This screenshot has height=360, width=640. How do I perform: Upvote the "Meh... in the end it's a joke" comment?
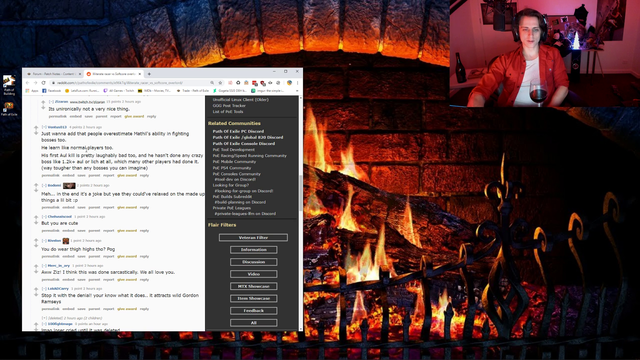coord(36,186)
